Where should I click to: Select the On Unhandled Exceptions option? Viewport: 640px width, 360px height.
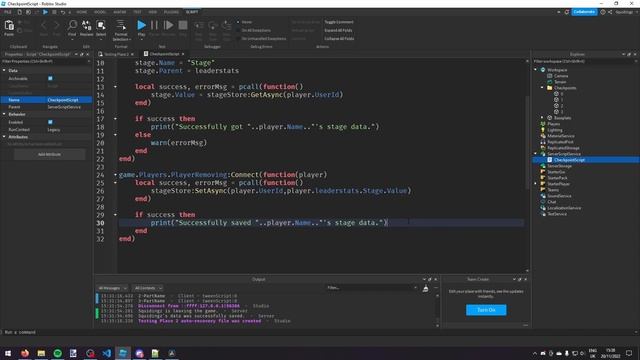click(261, 39)
